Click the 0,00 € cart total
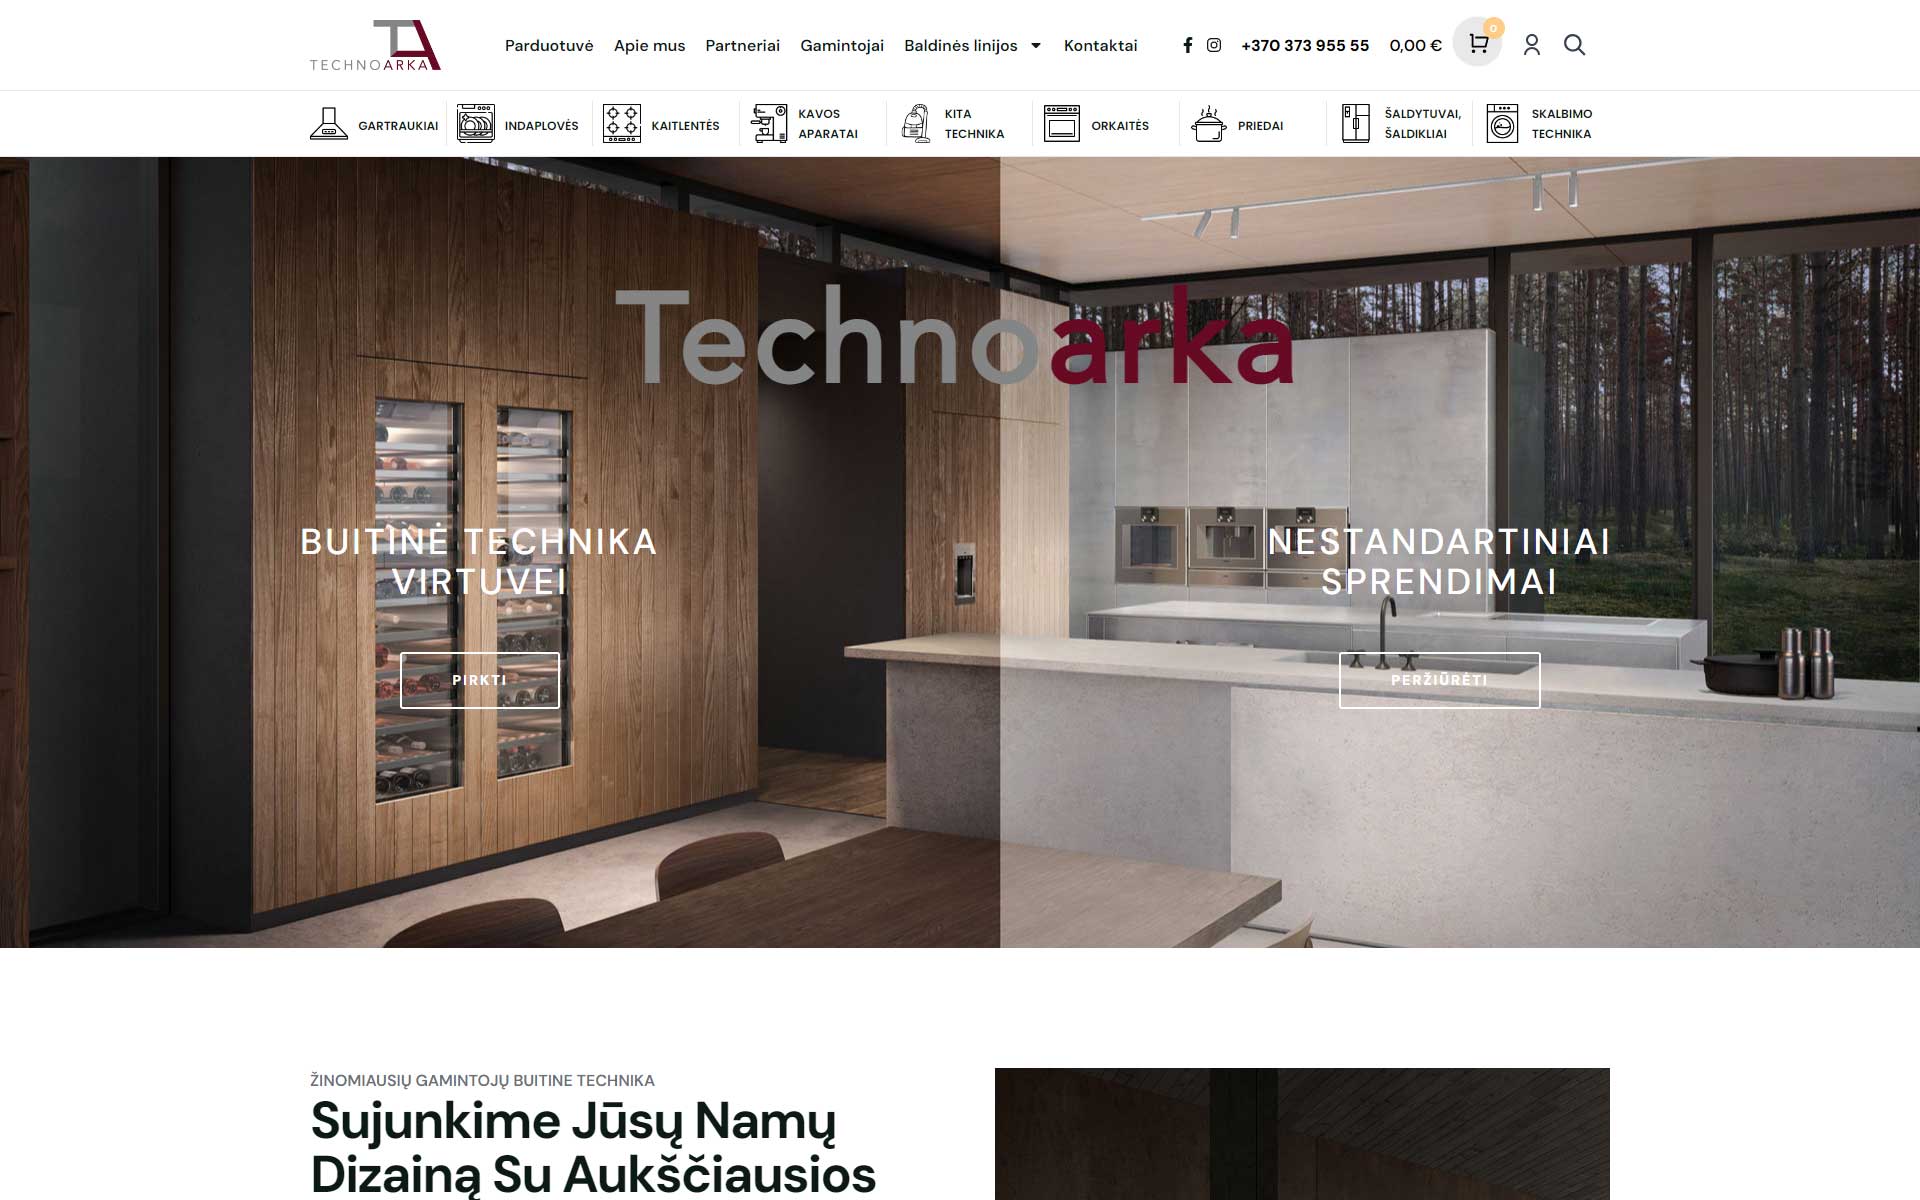This screenshot has width=1920, height=1200. pyautogui.click(x=1415, y=45)
